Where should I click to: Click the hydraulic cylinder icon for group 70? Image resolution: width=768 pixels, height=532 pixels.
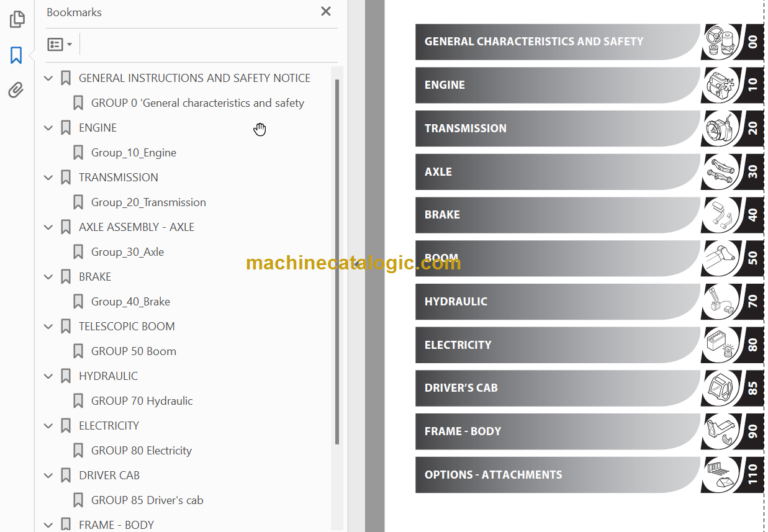[720, 302]
